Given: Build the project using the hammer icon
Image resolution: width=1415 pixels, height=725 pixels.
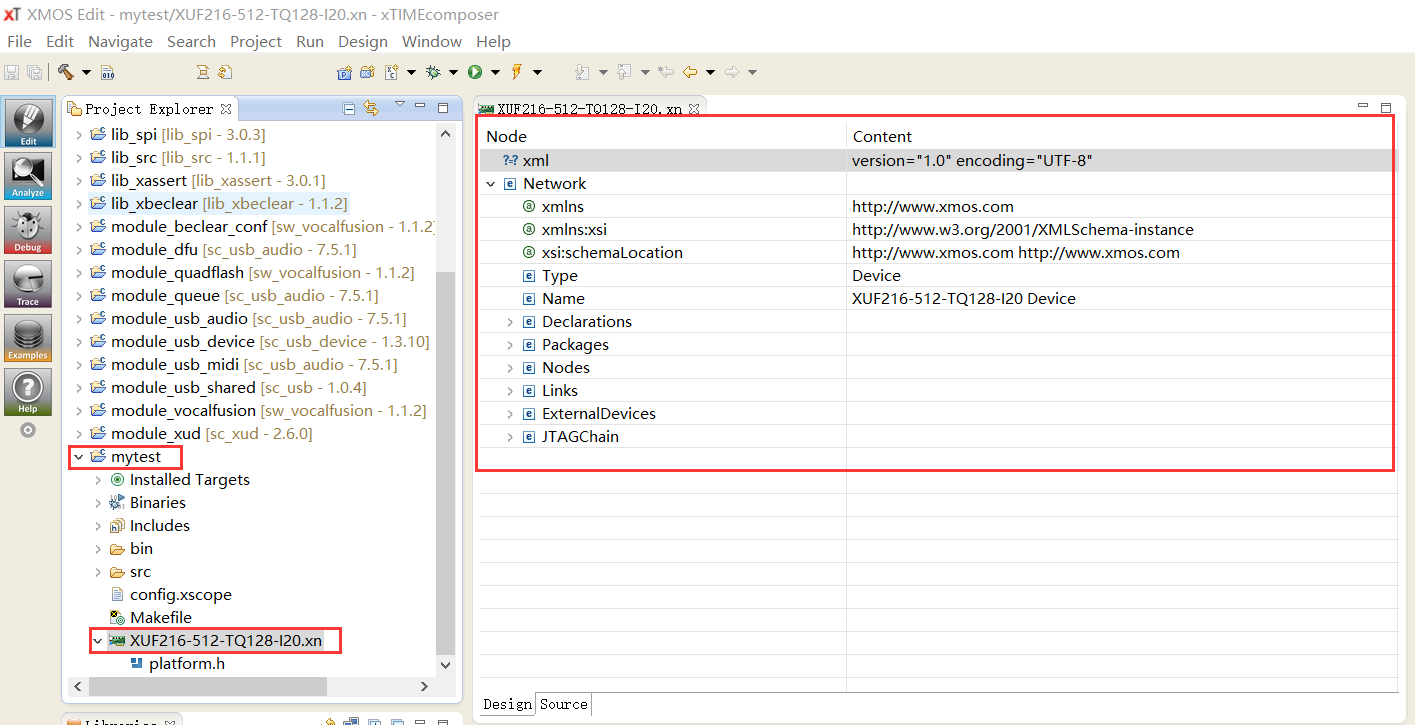Looking at the screenshot, I should (x=66, y=71).
